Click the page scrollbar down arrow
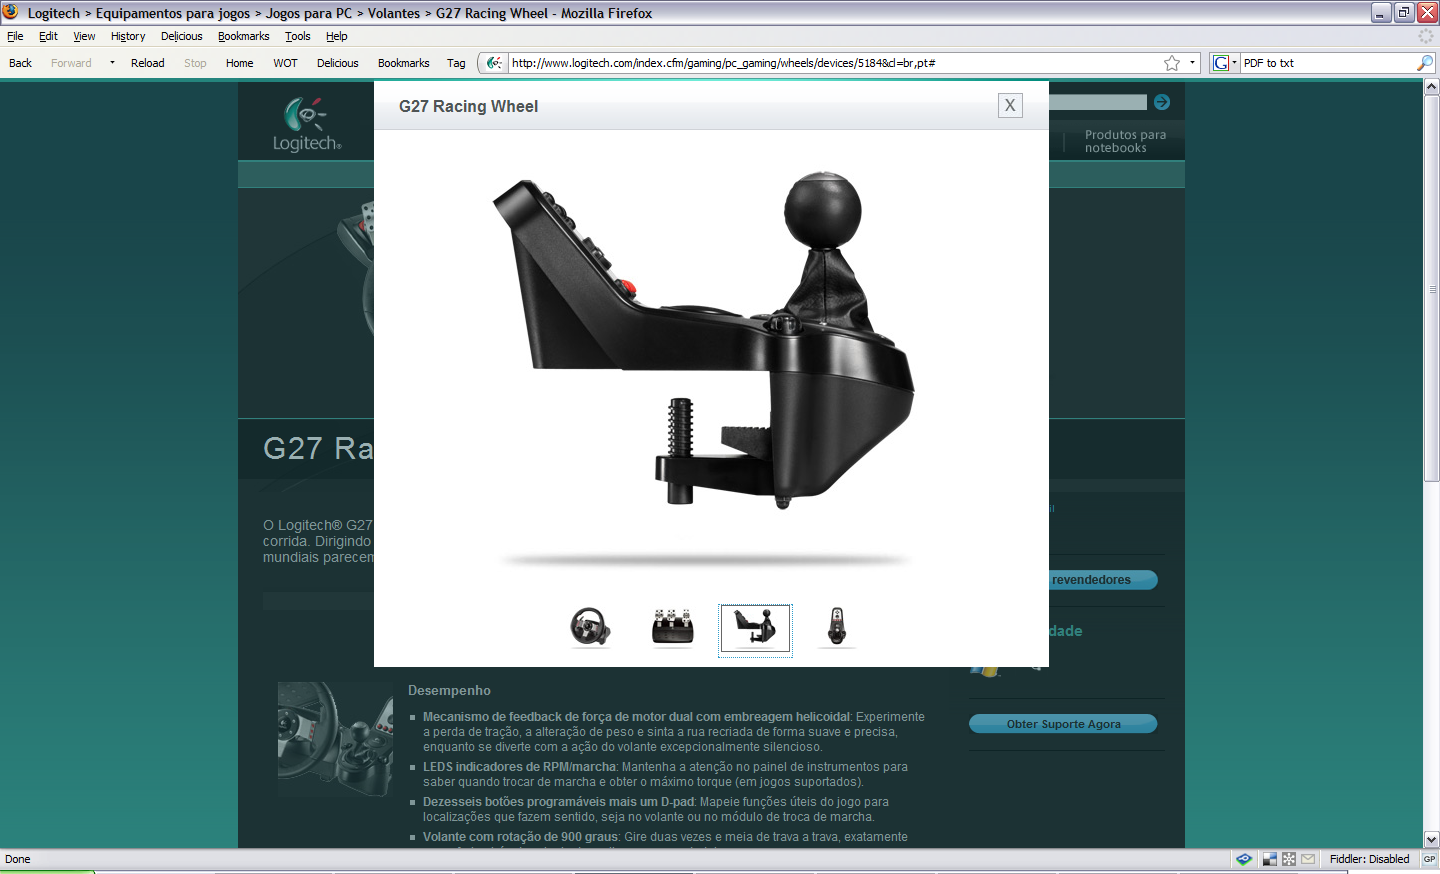 (x=1431, y=839)
